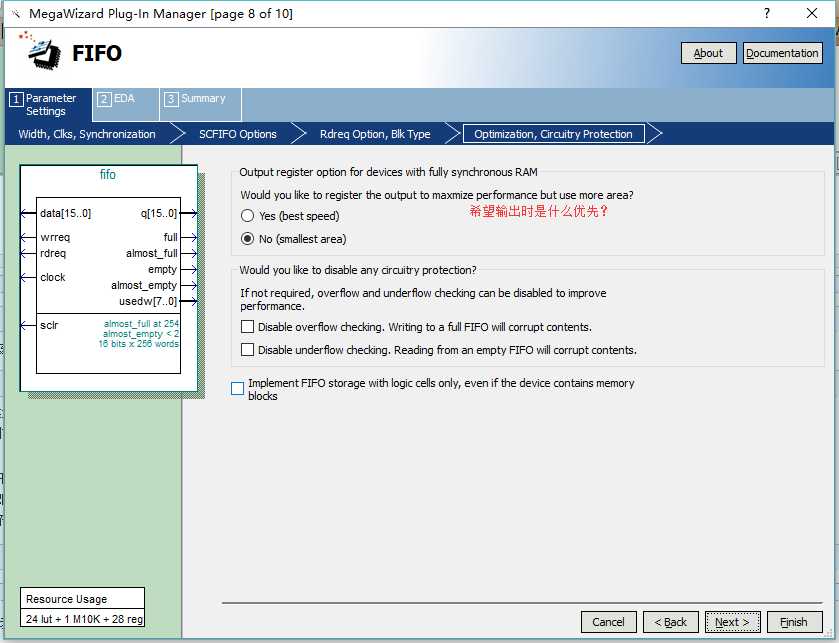Click the MegaWizard title bar wand icon
This screenshot has height=643, width=839.
click(16, 14)
